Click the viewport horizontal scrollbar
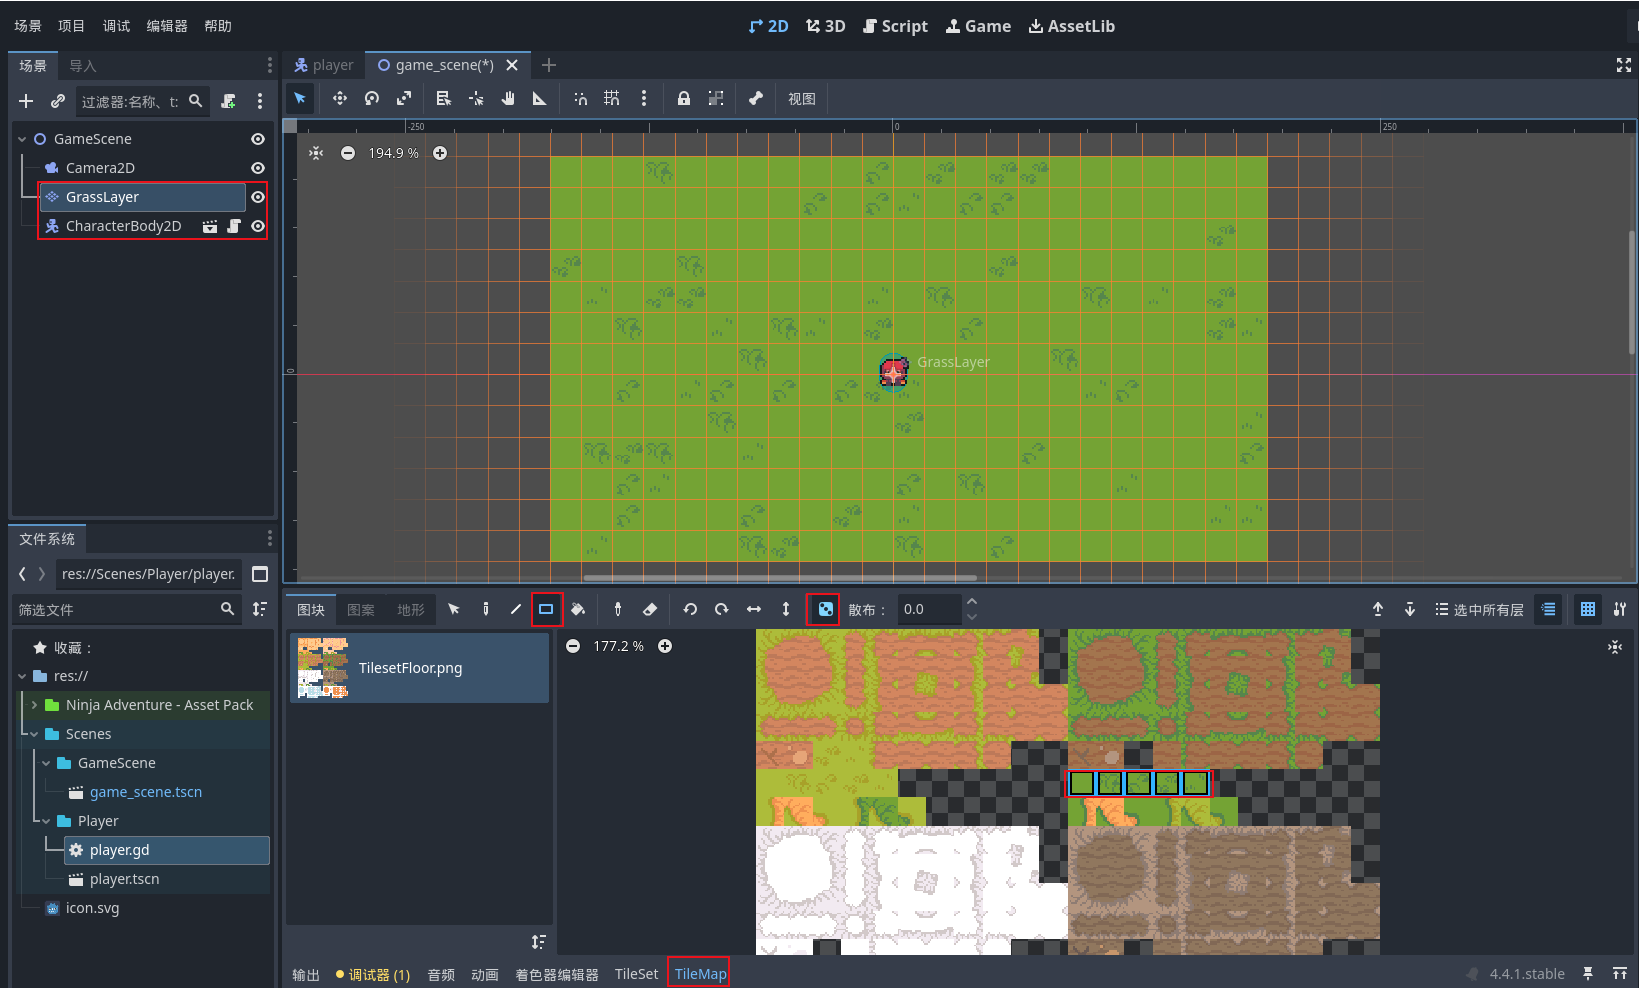Viewport: 1639px width, 988px height. coord(780,577)
